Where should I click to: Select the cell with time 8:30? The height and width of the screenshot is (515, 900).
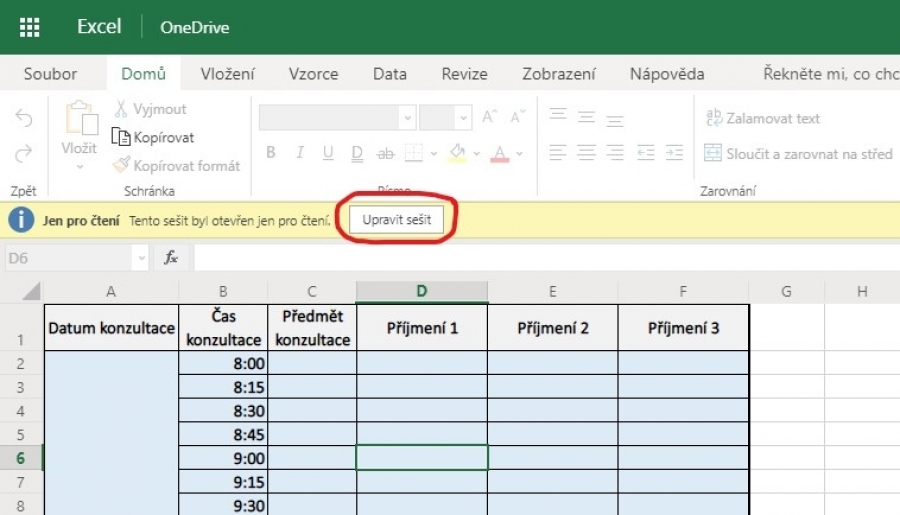[x=223, y=410]
